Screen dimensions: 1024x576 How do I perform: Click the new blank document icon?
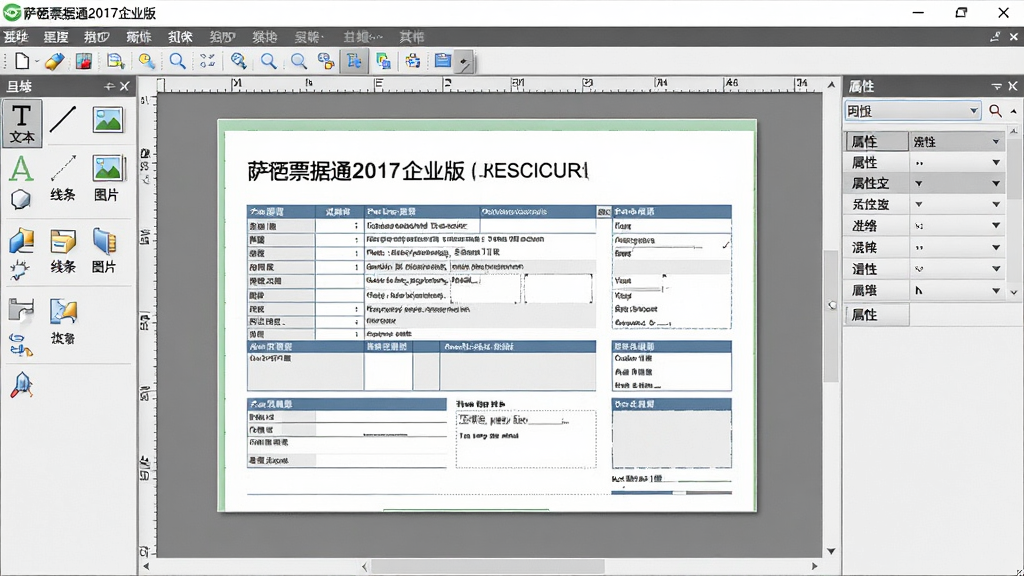[22, 61]
